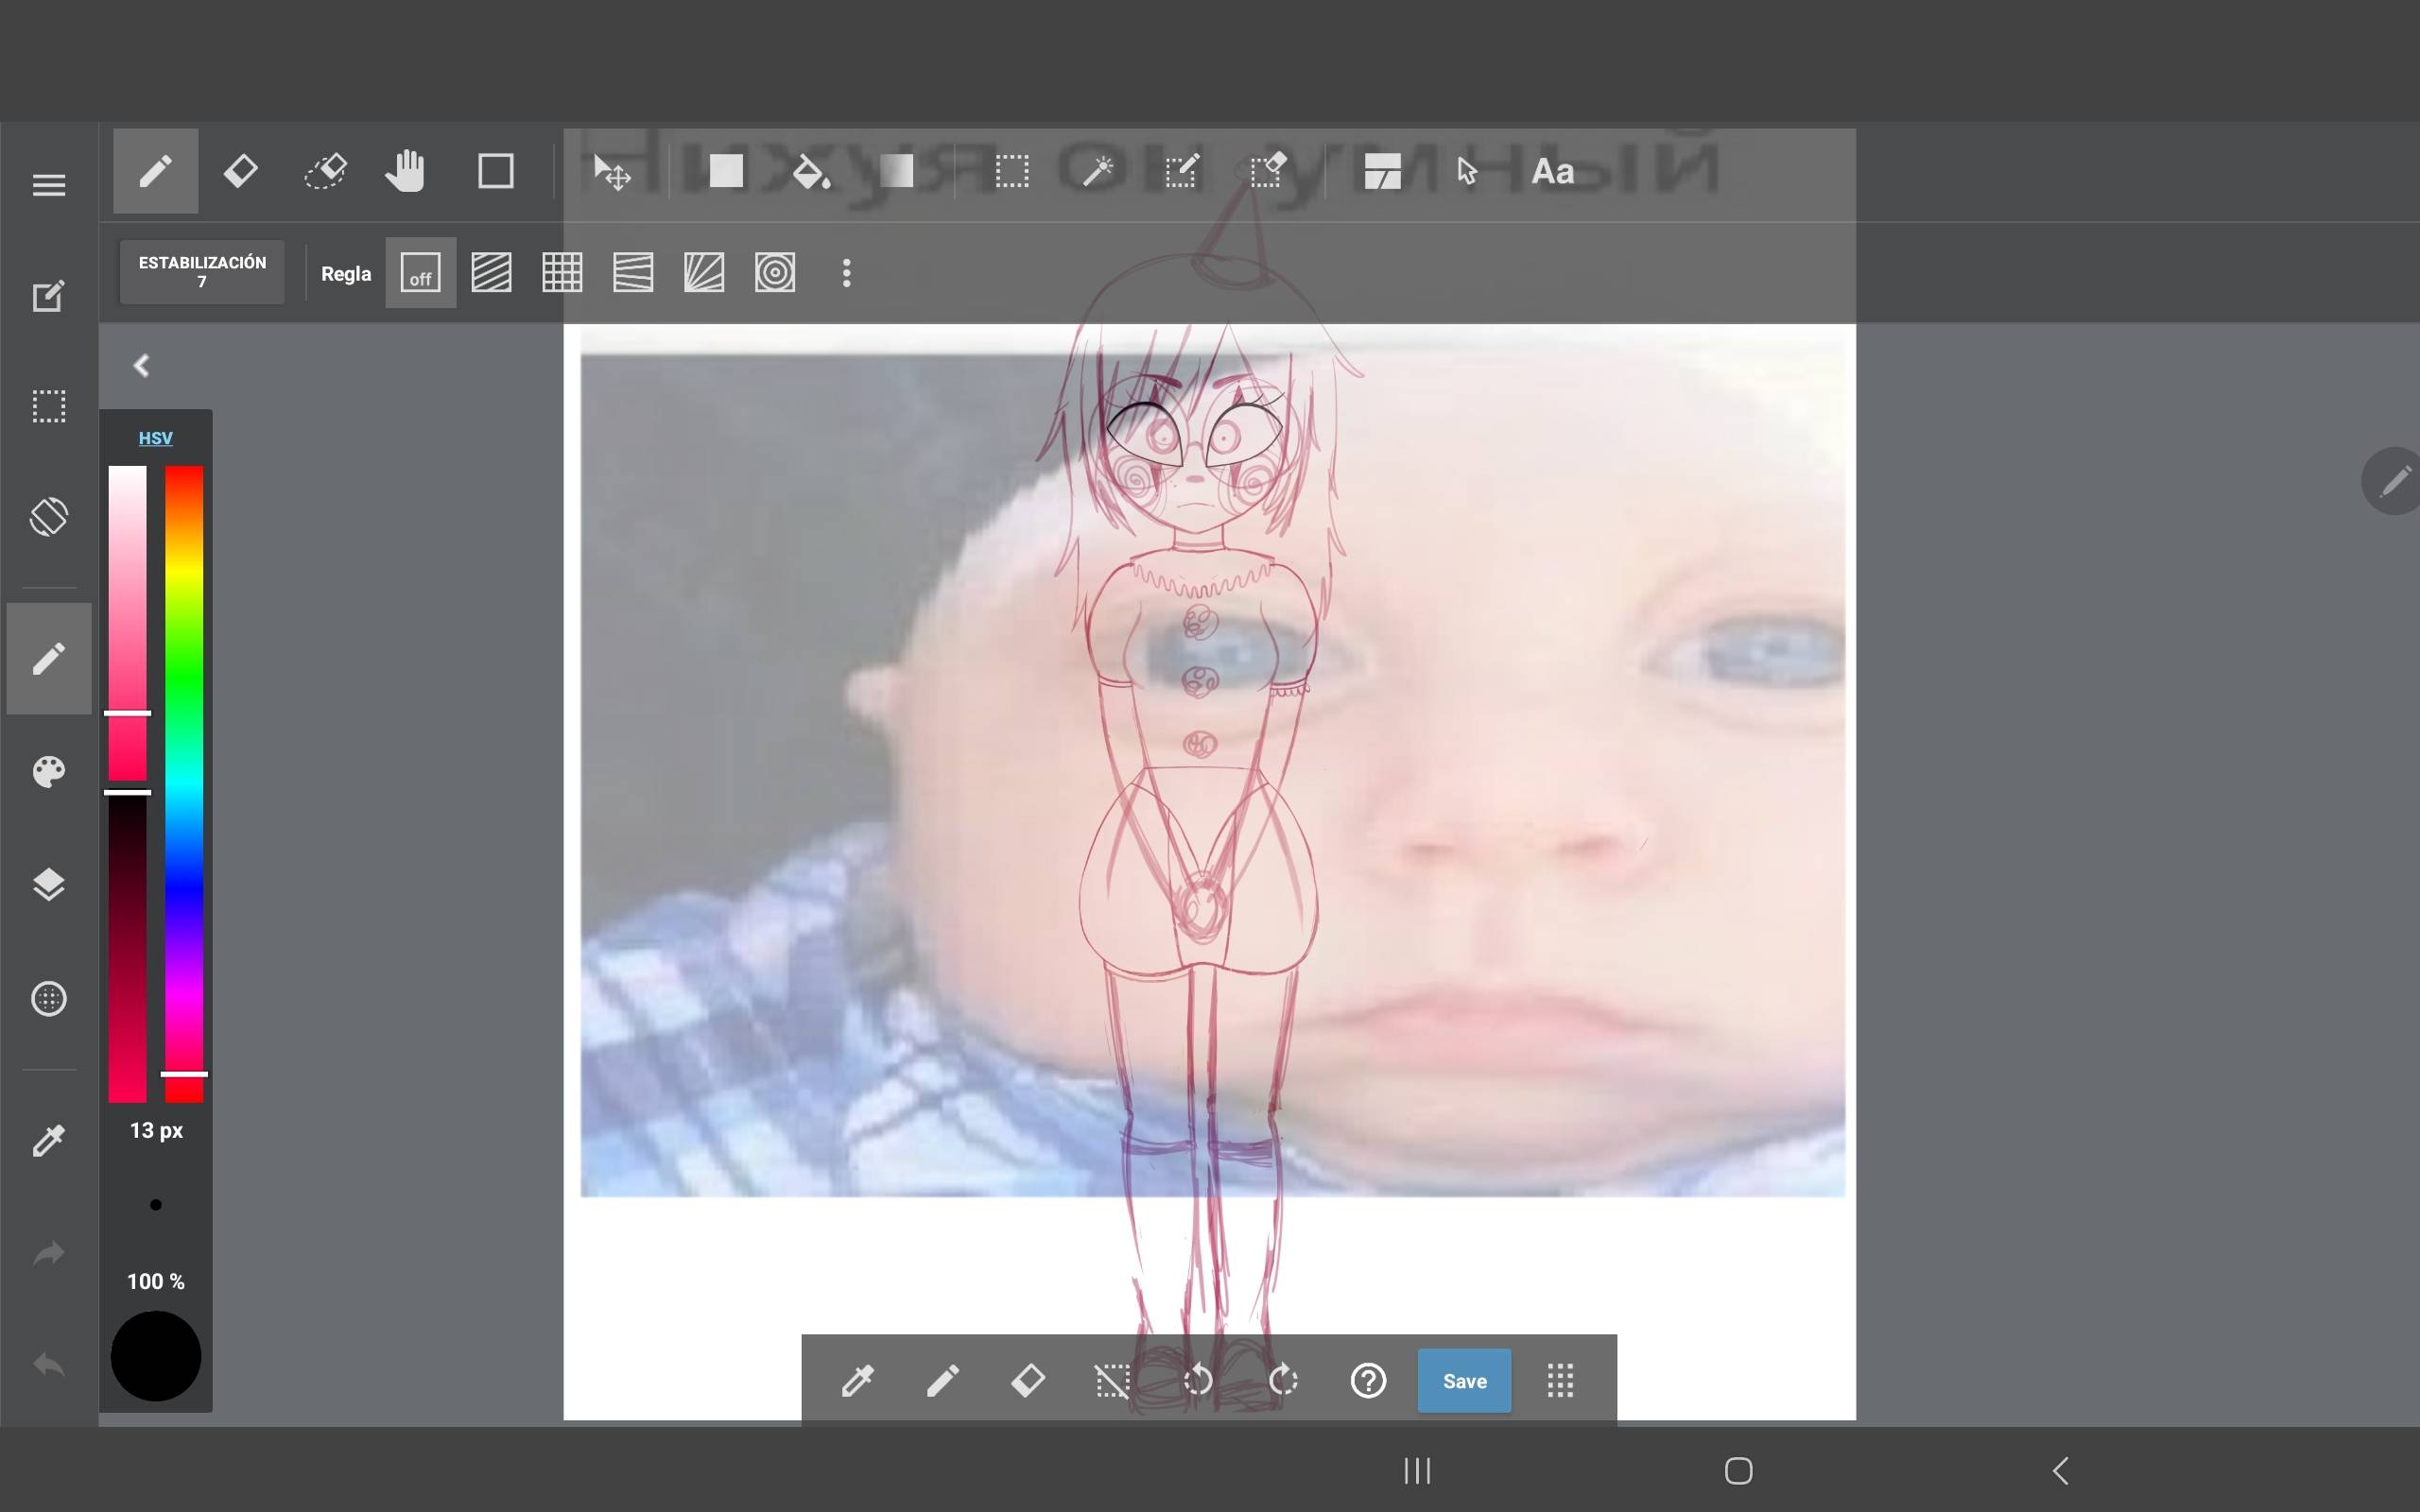2420x1512 pixels.
Task: Select the fill rectangle tool
Action: point(726,171)
